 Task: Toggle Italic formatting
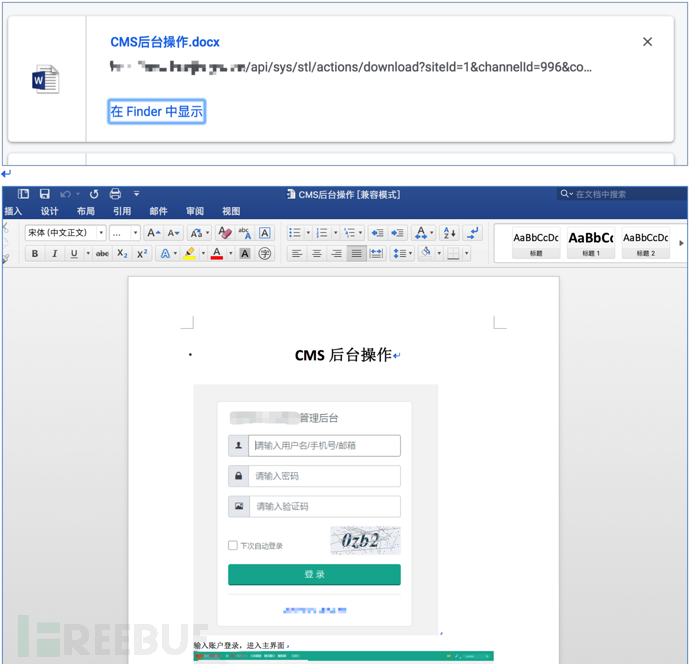click(x=55, y=253)
